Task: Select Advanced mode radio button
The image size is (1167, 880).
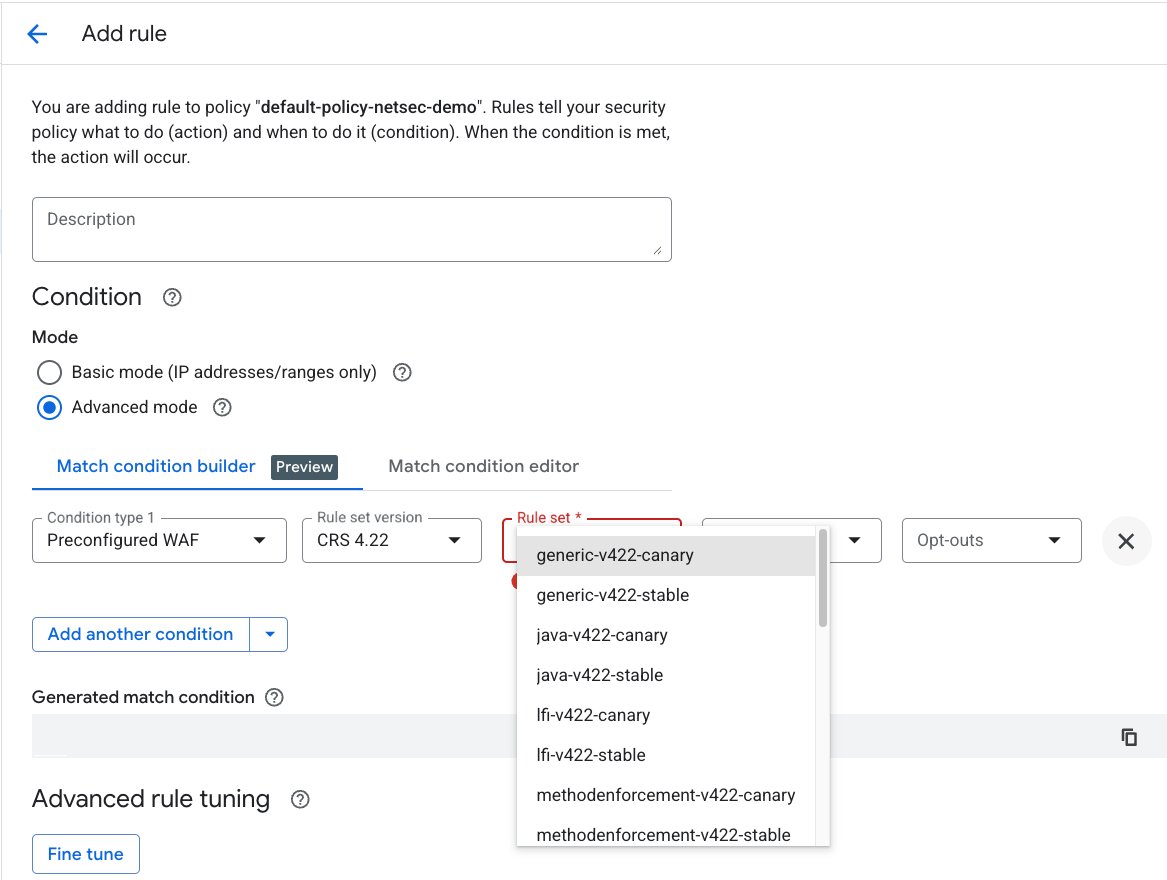Action: [49, 407]
